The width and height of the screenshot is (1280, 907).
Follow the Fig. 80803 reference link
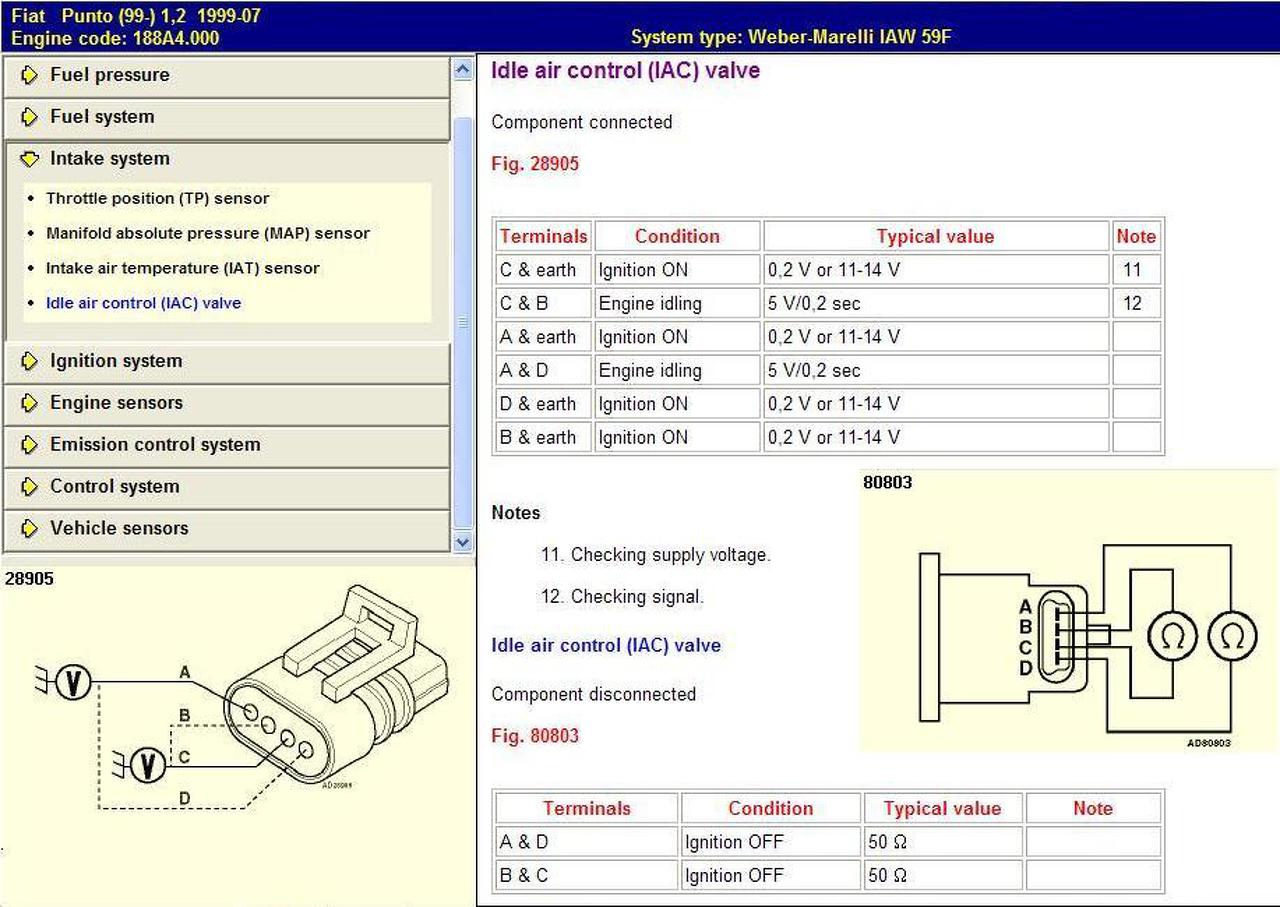[535, 736]
